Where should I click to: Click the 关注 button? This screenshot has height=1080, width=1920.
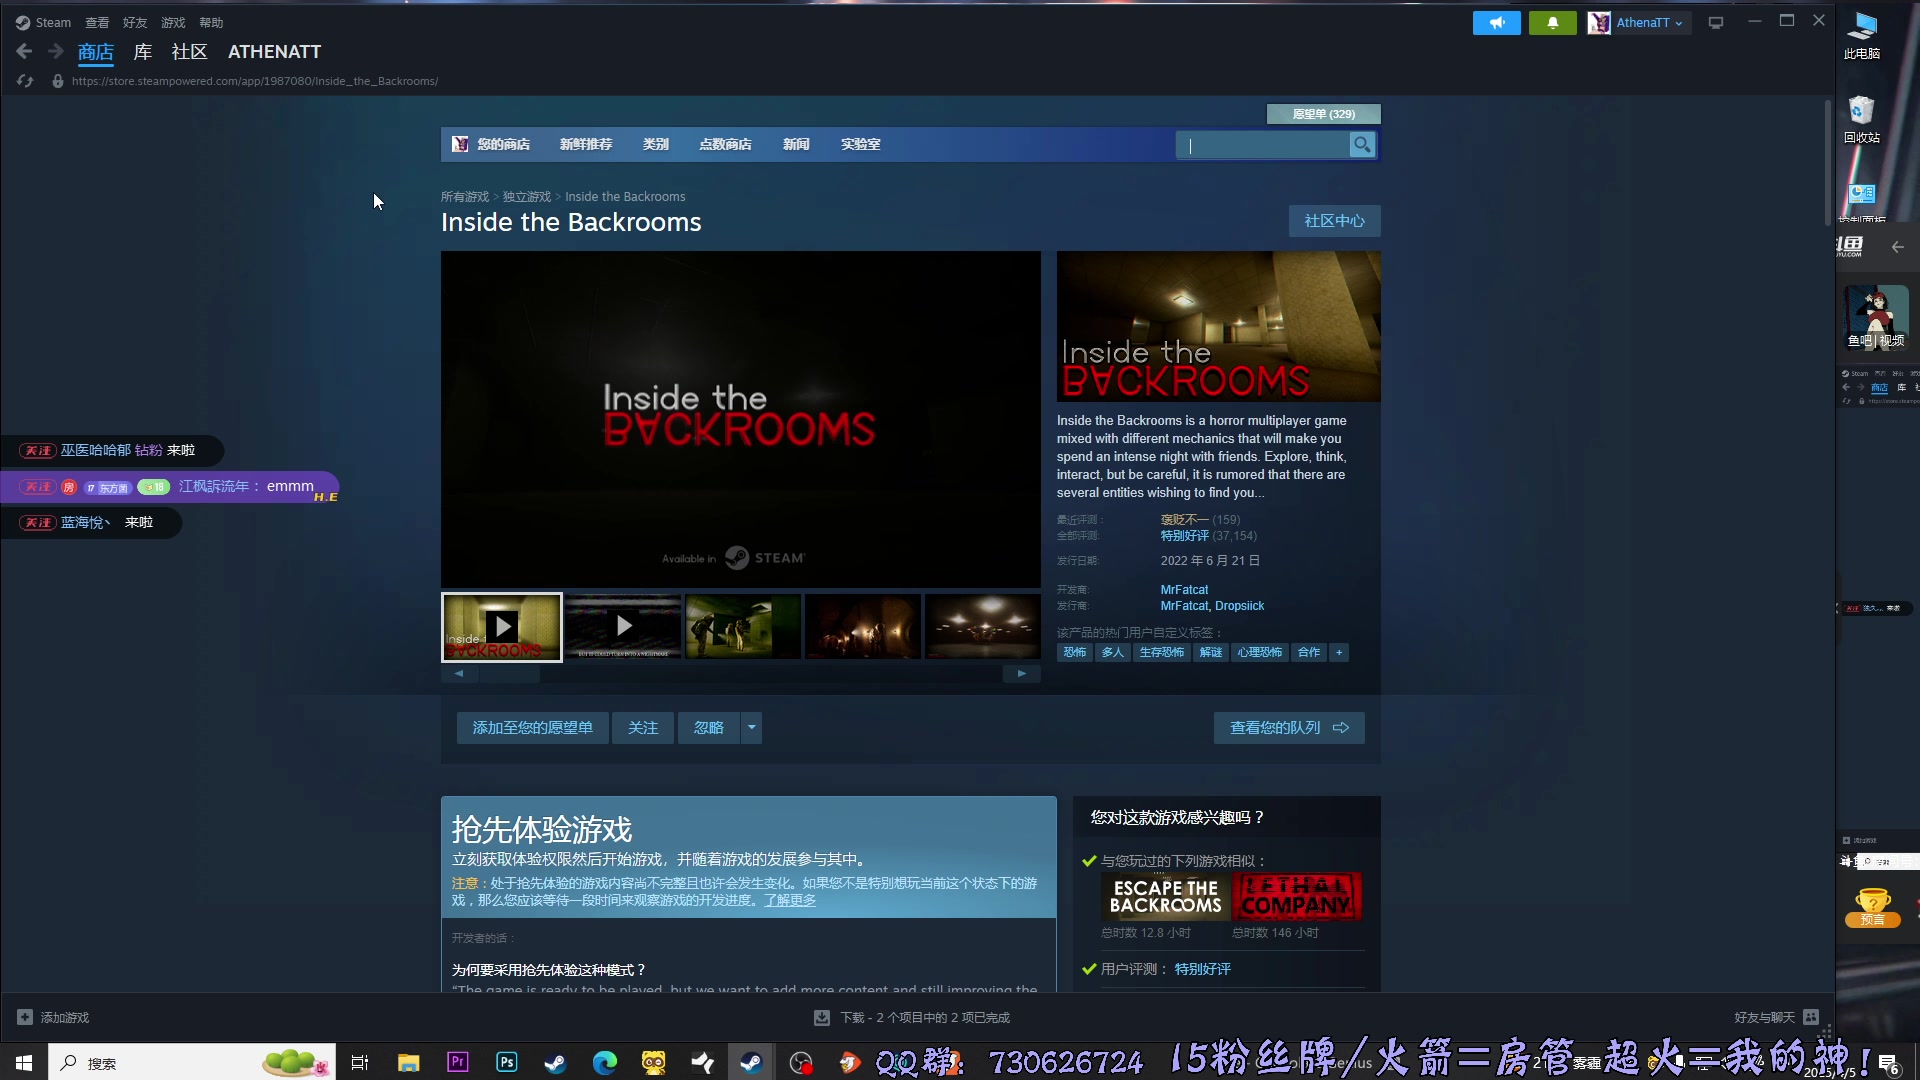(x=643, y=728)
